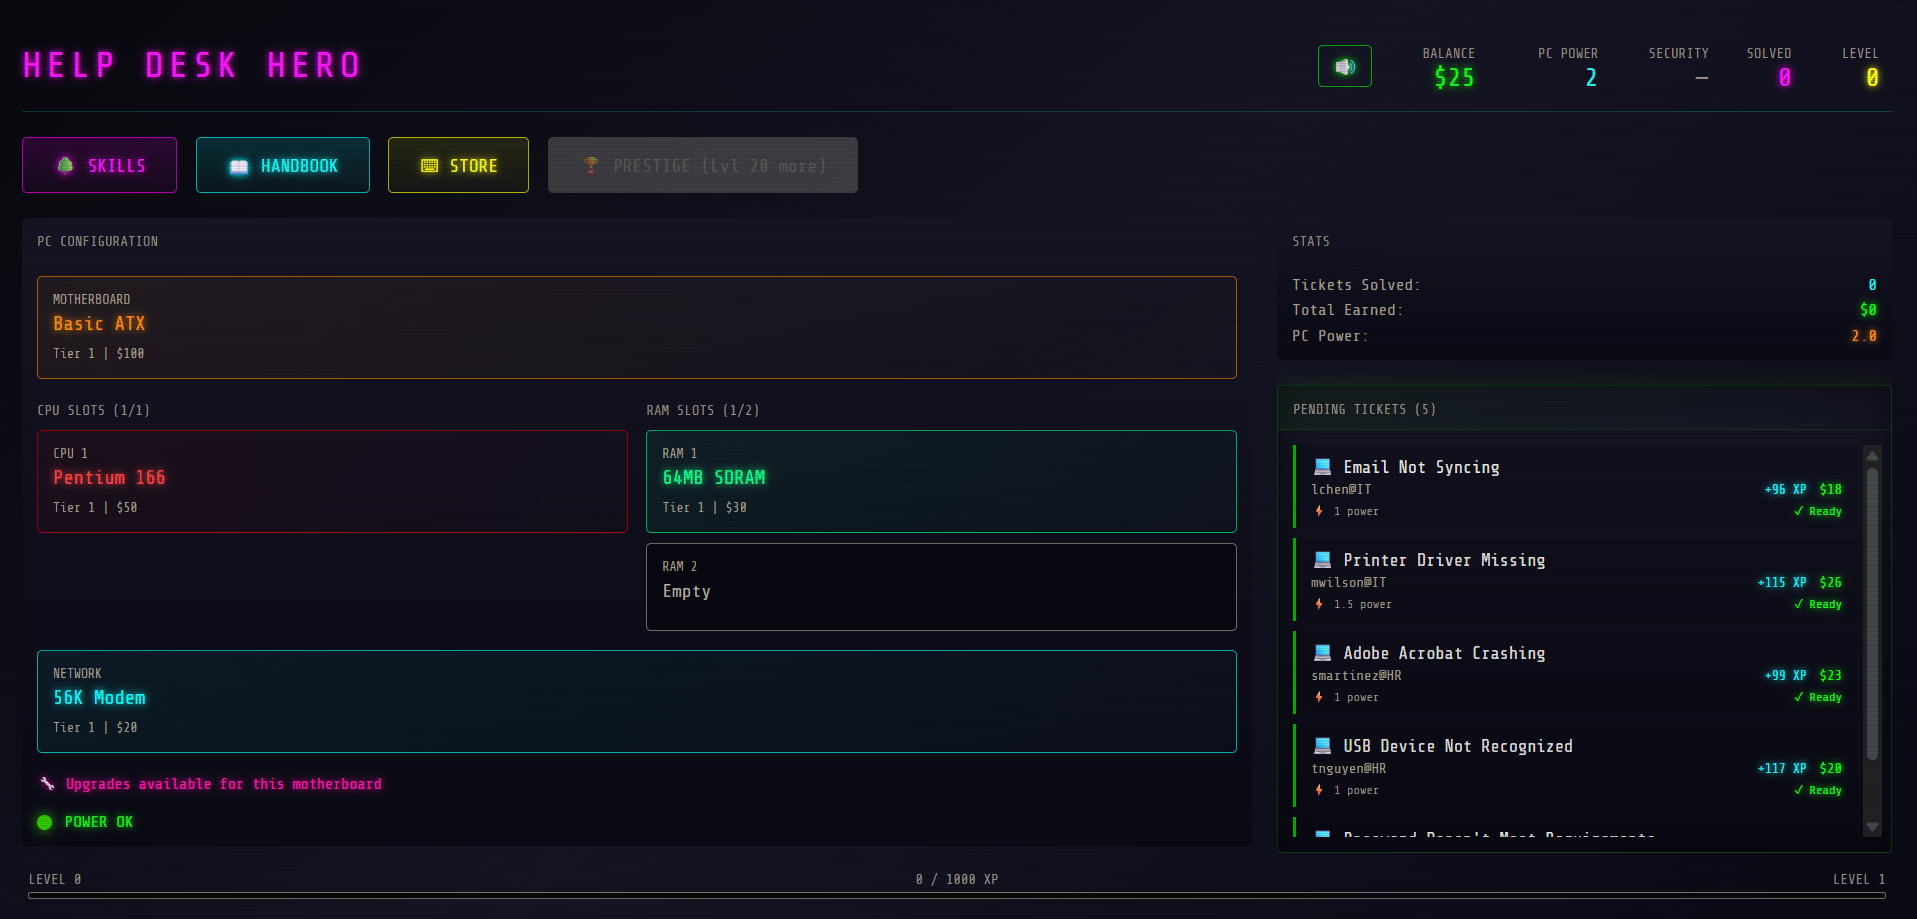1917x919 pixels.
Task: Click the Email Not Syncing computer icon
Action: pos(1322,467)
